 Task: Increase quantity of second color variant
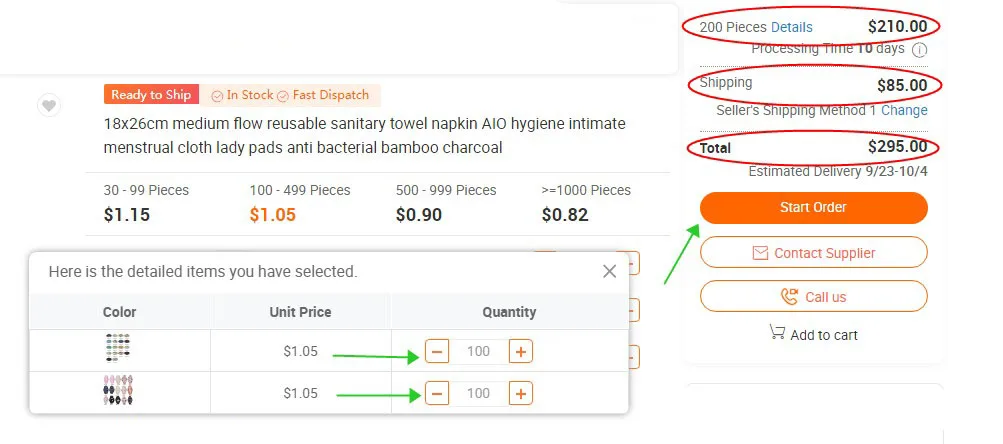(x=520, y=393)
